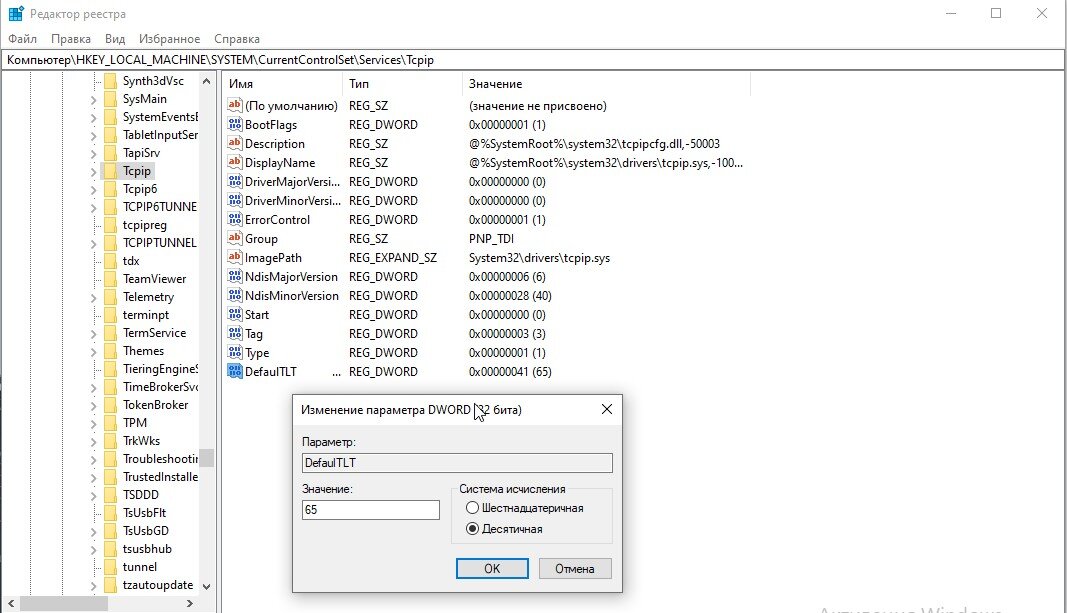The image size is (1067, 613).
Task: Open the Избранное menu
Action: (x=169, y=39)
